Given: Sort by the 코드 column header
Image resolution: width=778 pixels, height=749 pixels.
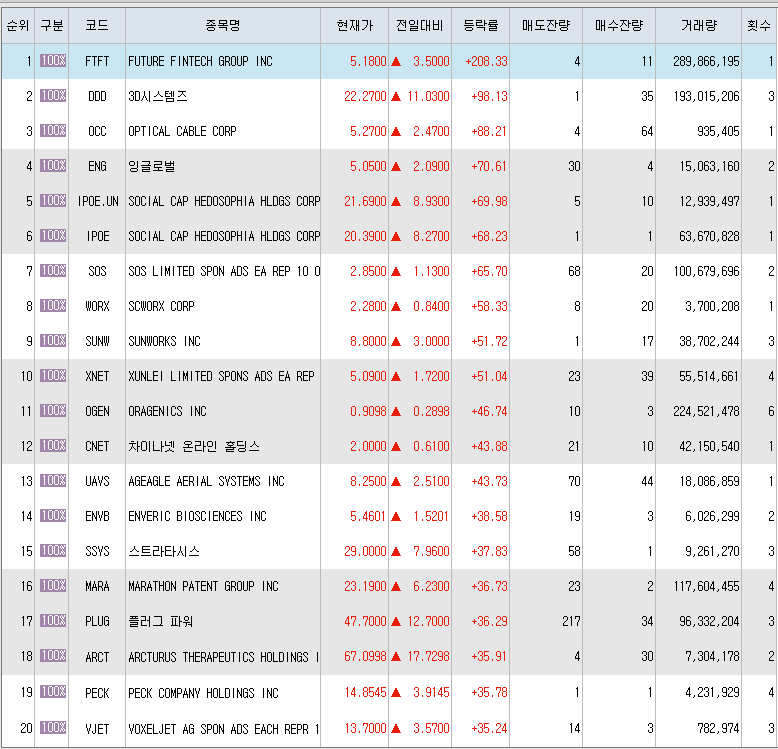Looking at the screenshot, I should [x=97, y=25].
